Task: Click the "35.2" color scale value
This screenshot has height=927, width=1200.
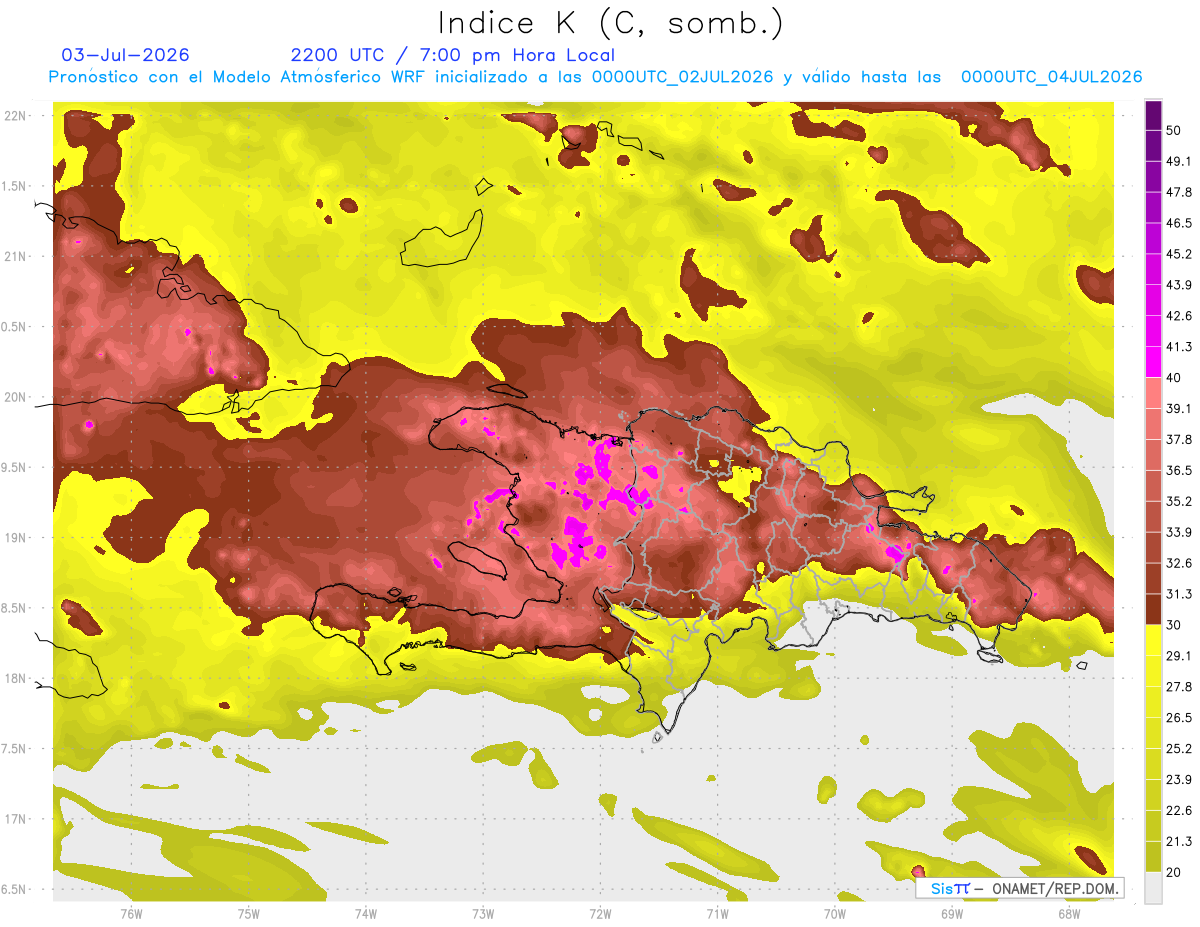Action: click(x=1178, y=501)
